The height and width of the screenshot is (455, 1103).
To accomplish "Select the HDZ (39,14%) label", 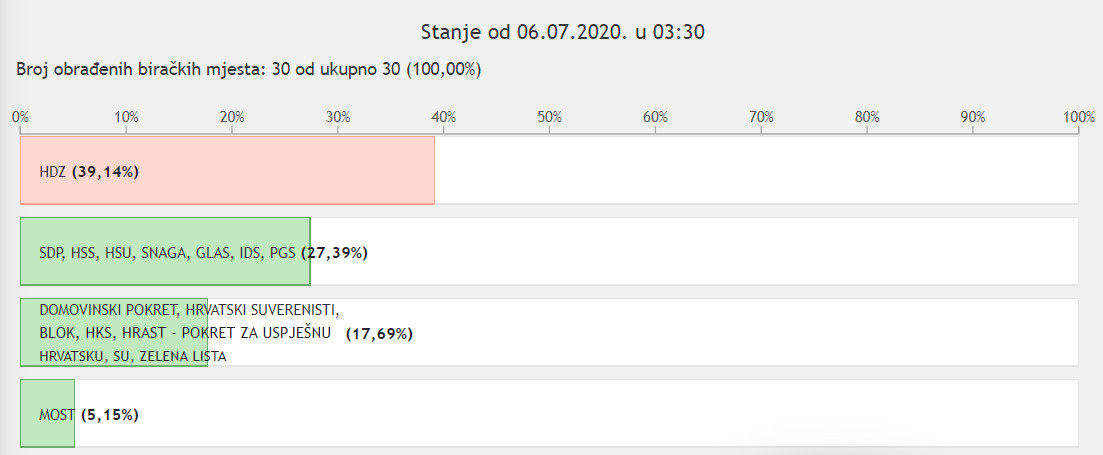I will [89, 172].
